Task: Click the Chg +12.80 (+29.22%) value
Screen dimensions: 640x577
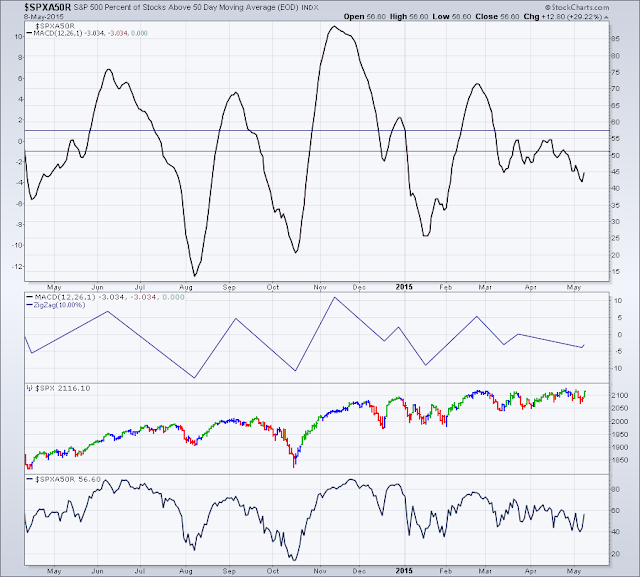Action: (563, 17)
